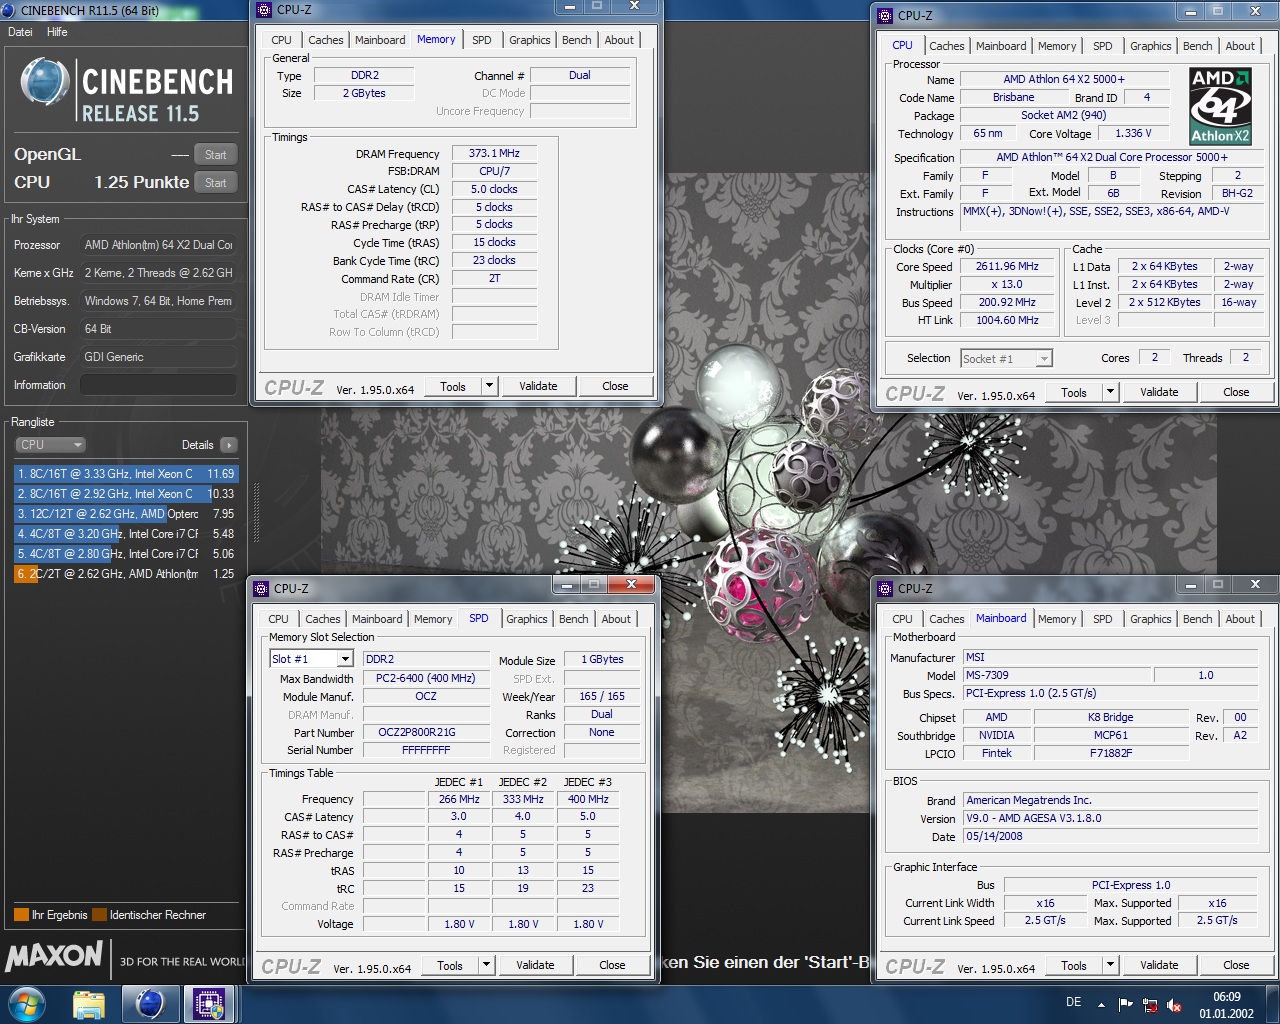The width and height of the screenshot is (1280, 1024).
Task: Switch to Bench tab in the CPU window
Action: [x=1197, y=46]
